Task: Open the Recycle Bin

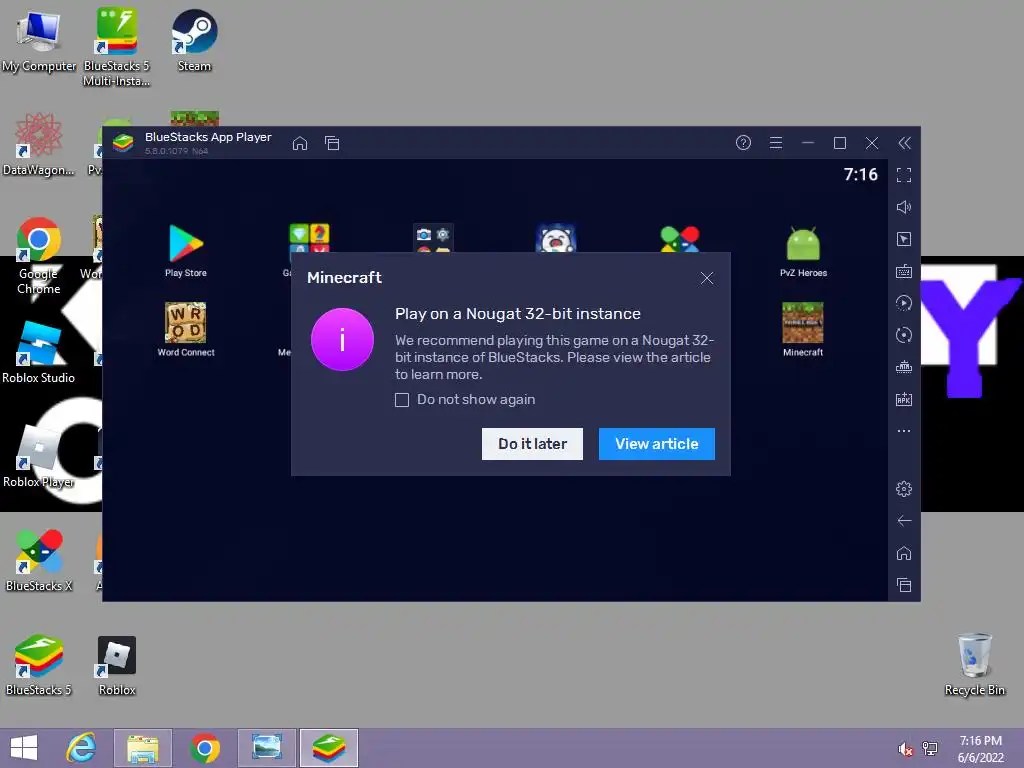Action: pyautogui.click(x=974, y=664)
